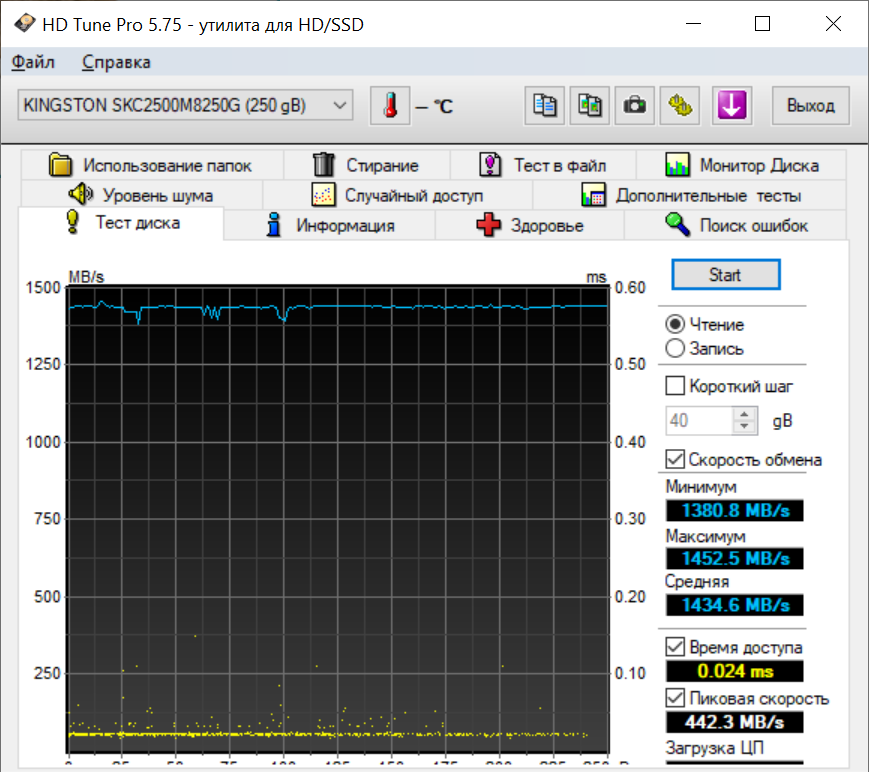Maximize the HD Tune Pro window

[x=763, y=24]
